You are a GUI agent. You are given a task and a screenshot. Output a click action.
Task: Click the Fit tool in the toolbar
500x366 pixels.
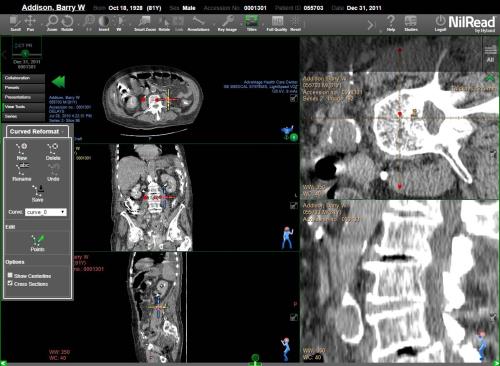pyautogui.click(x=89, y=23)
